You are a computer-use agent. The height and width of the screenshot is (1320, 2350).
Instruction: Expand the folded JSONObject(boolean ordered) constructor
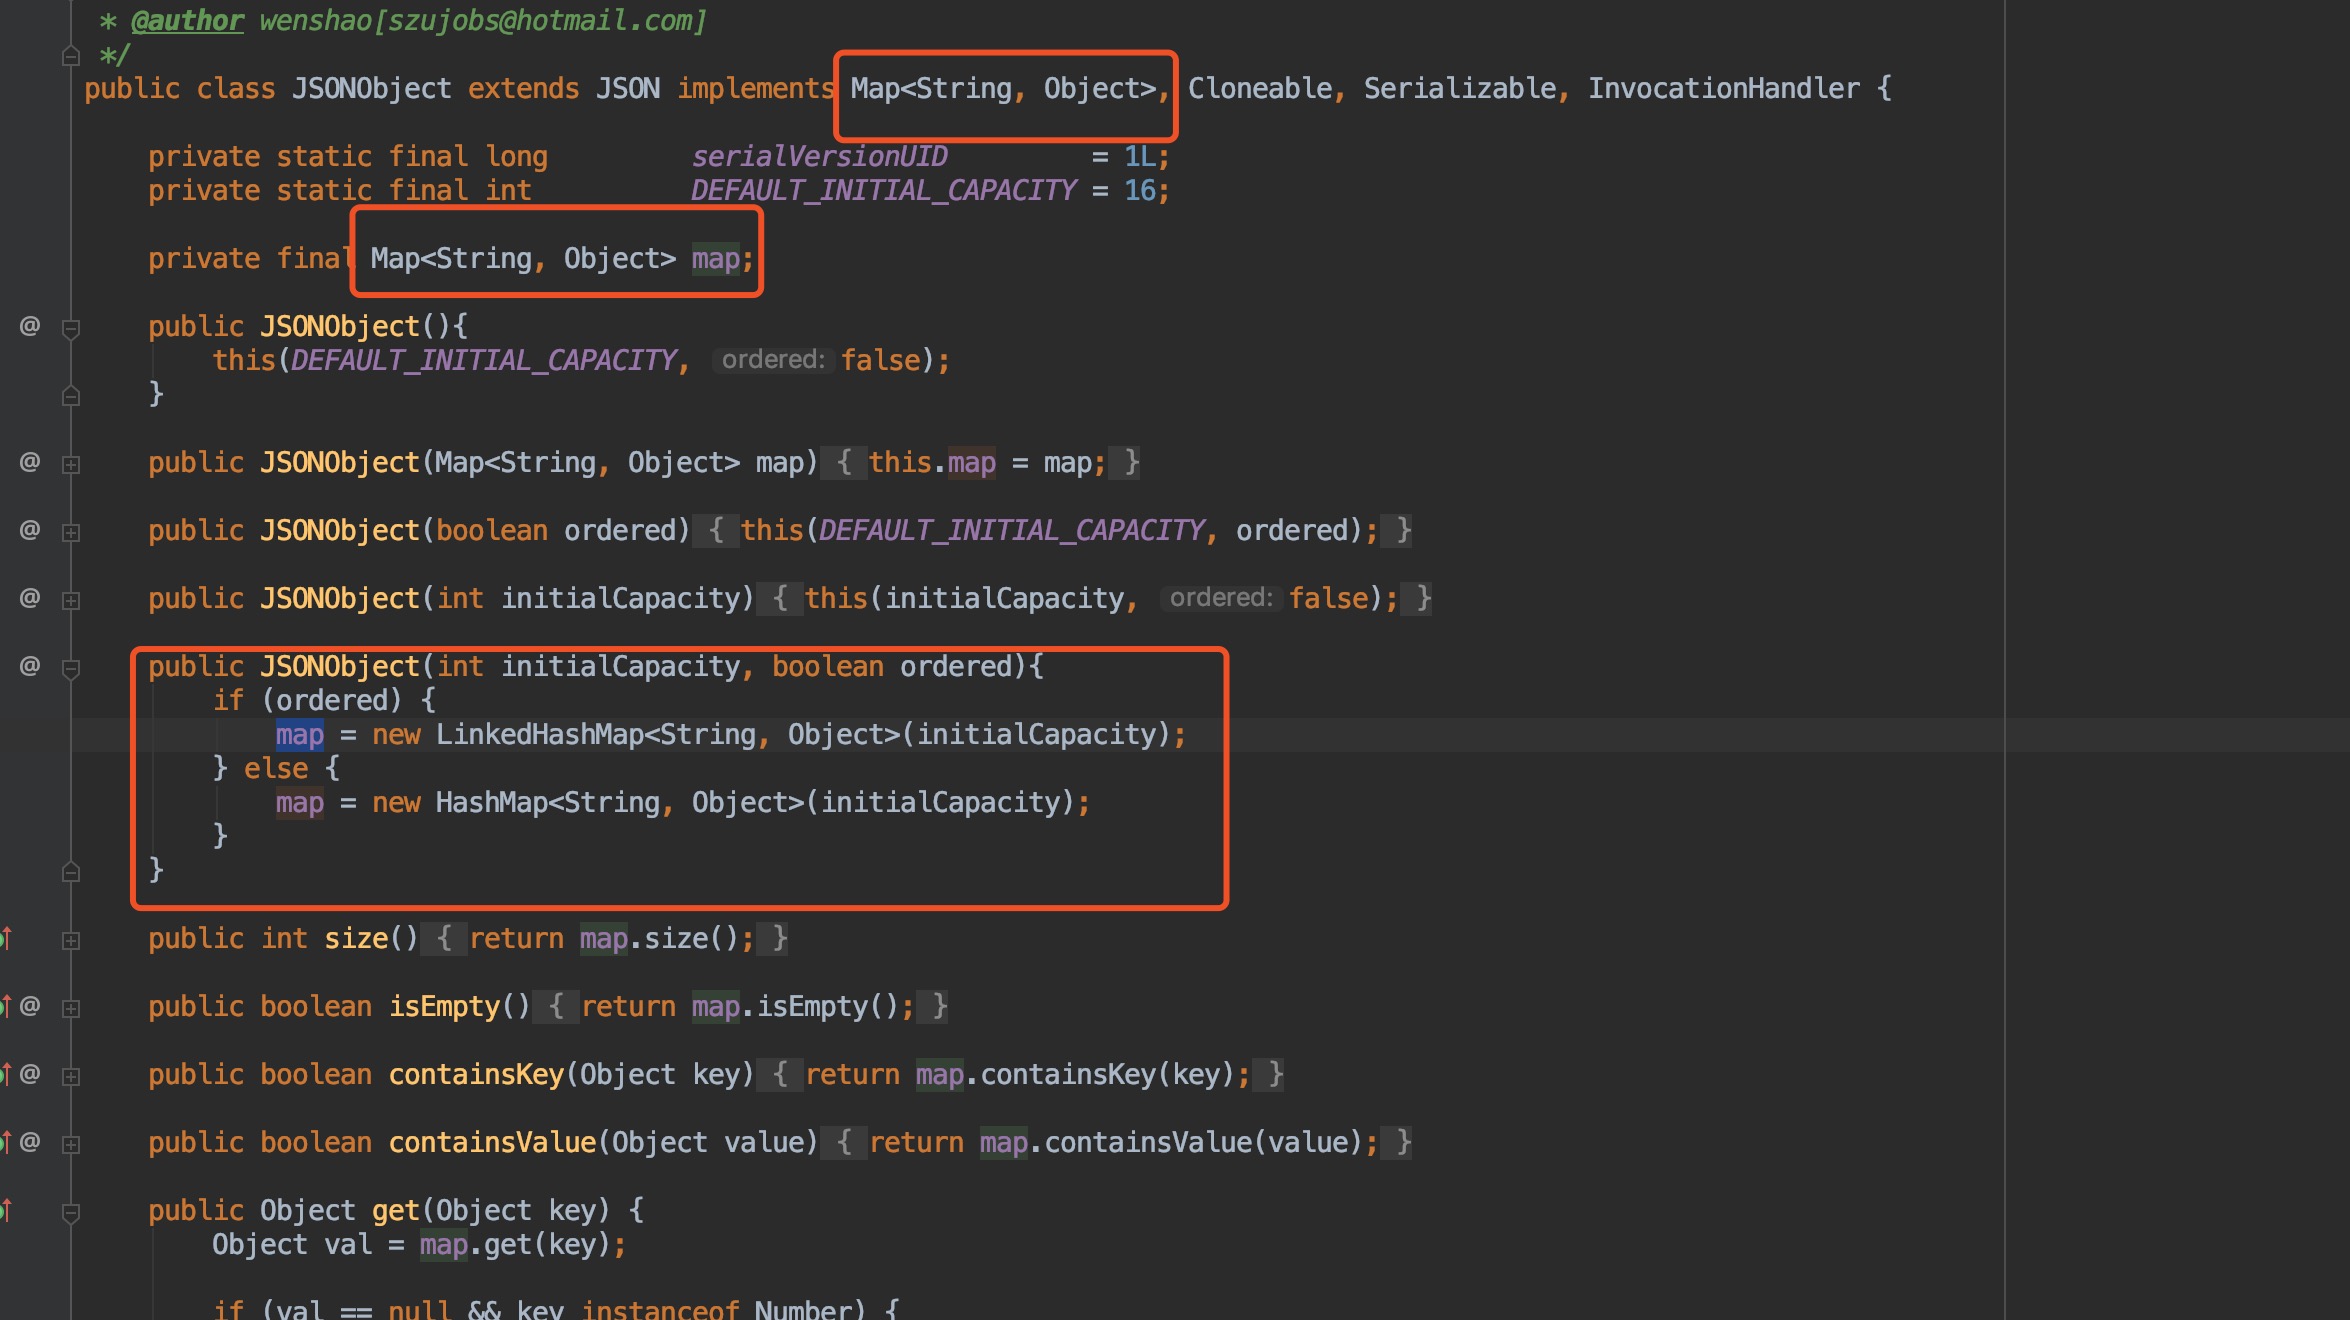71,532
